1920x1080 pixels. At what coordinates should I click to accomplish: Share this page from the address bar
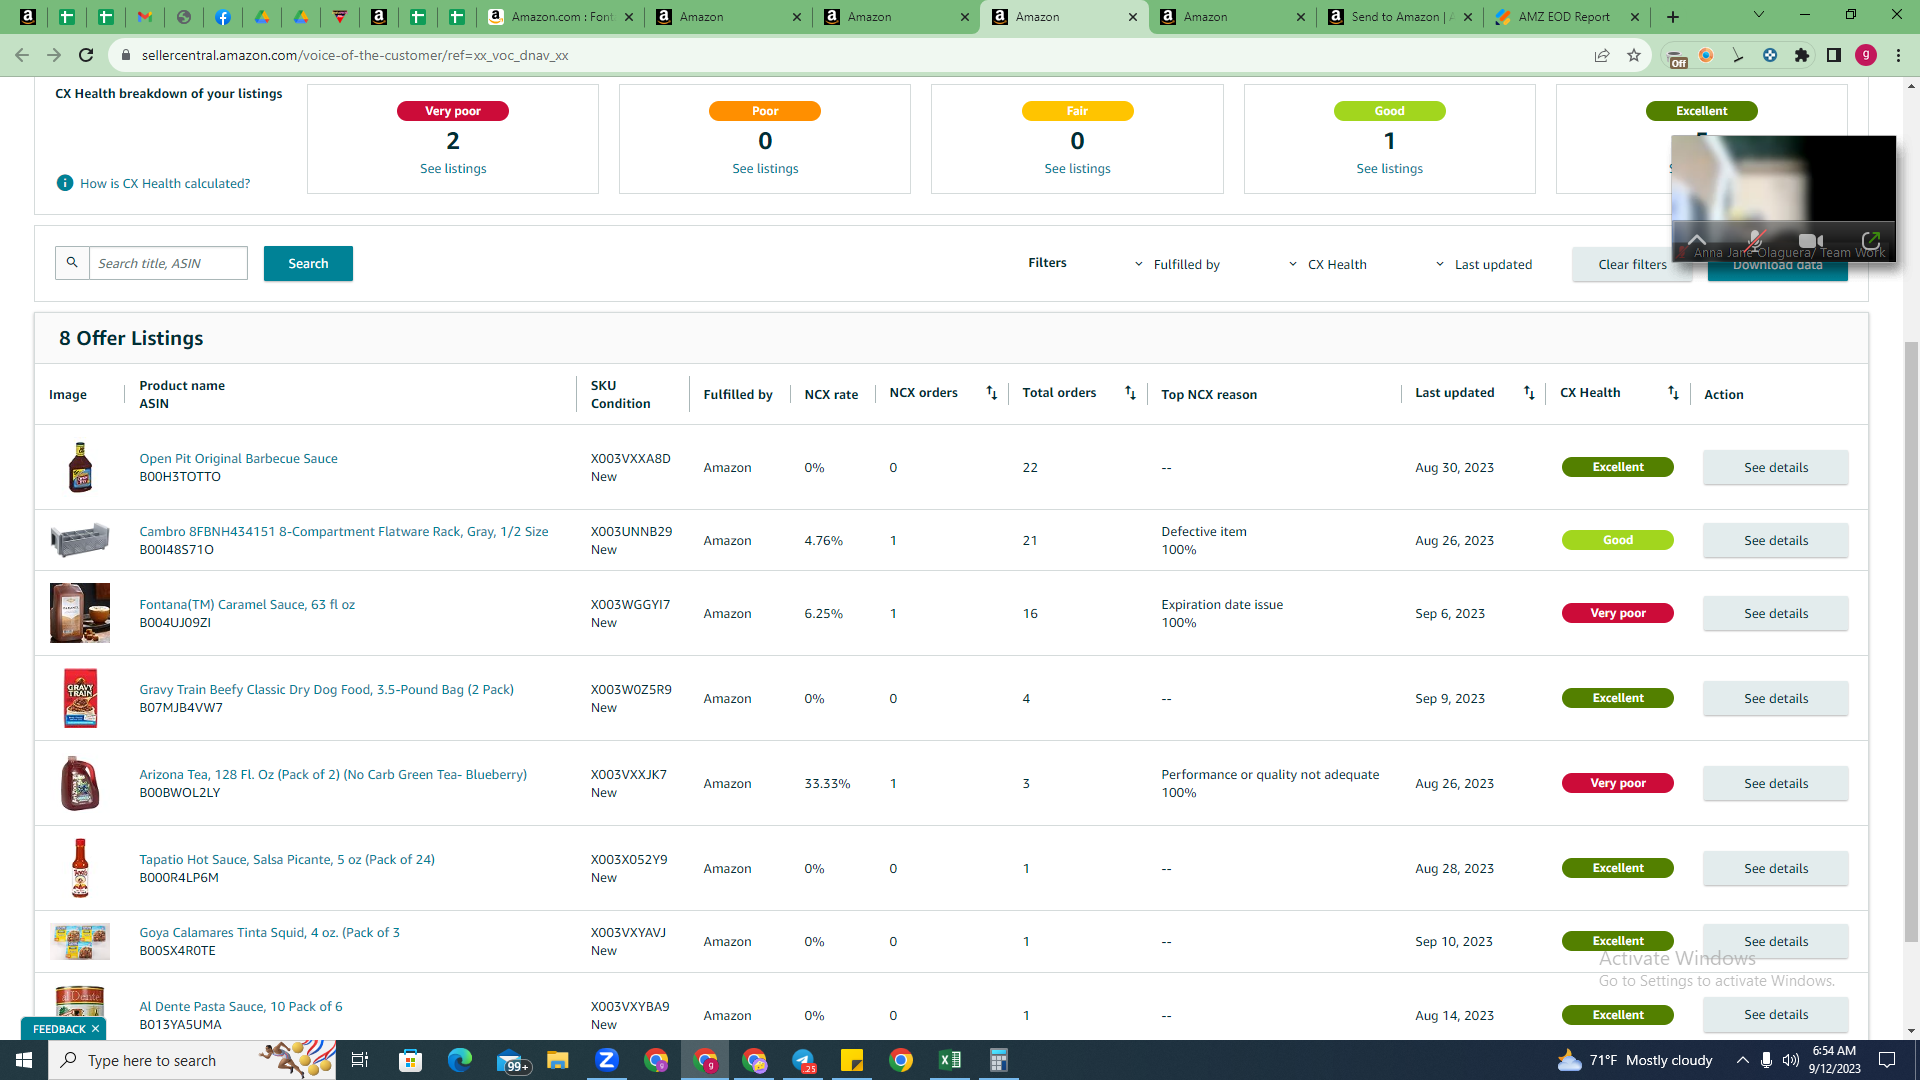point(1602,55)
